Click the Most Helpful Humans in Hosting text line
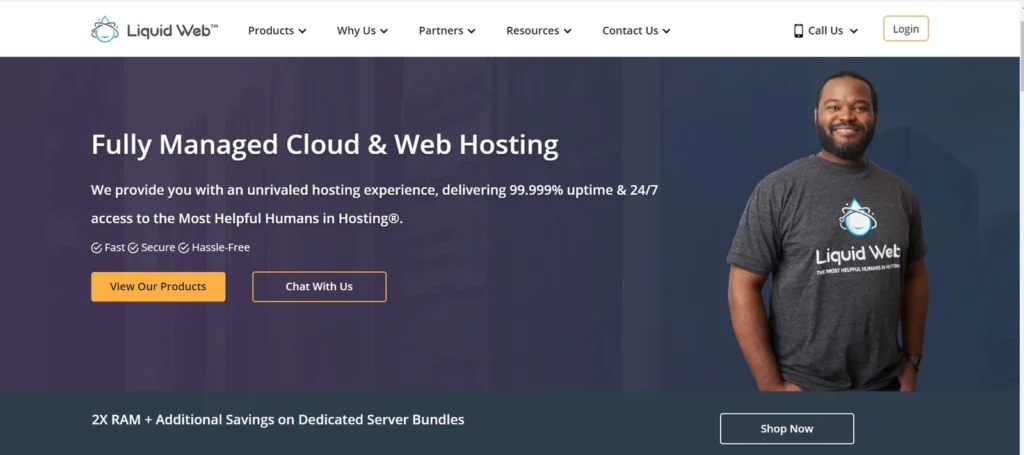Viewport: 1024px width, 455px height. tap(247, 219)
